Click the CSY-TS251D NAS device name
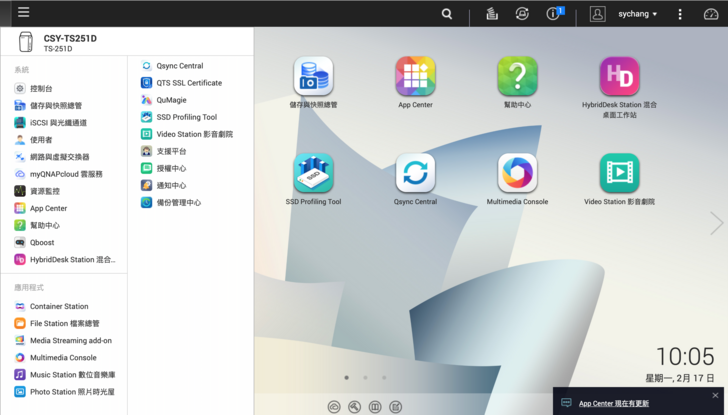This screenshot has width=728, height=415. tap(70, 39)
